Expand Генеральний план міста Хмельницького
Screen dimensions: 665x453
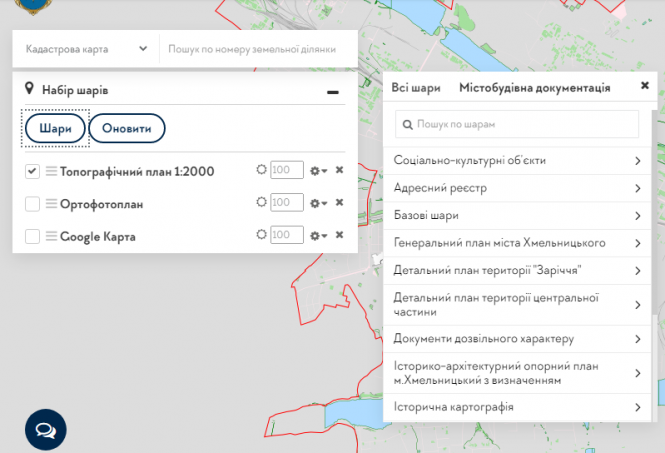click(x=517, y=243)
